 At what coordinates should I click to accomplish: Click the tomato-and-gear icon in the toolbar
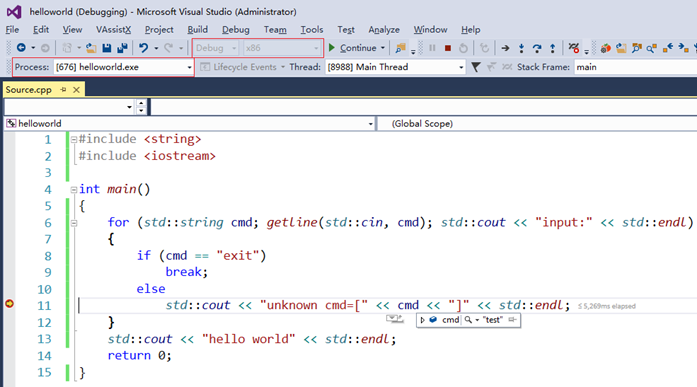(605, 48)
